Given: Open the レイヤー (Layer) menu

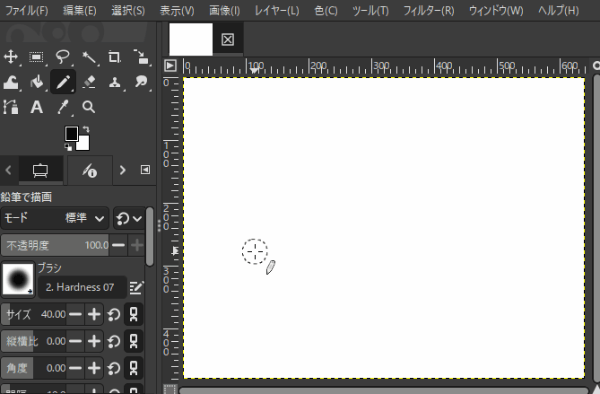Looking at the screenshot, I should [277, 10].
